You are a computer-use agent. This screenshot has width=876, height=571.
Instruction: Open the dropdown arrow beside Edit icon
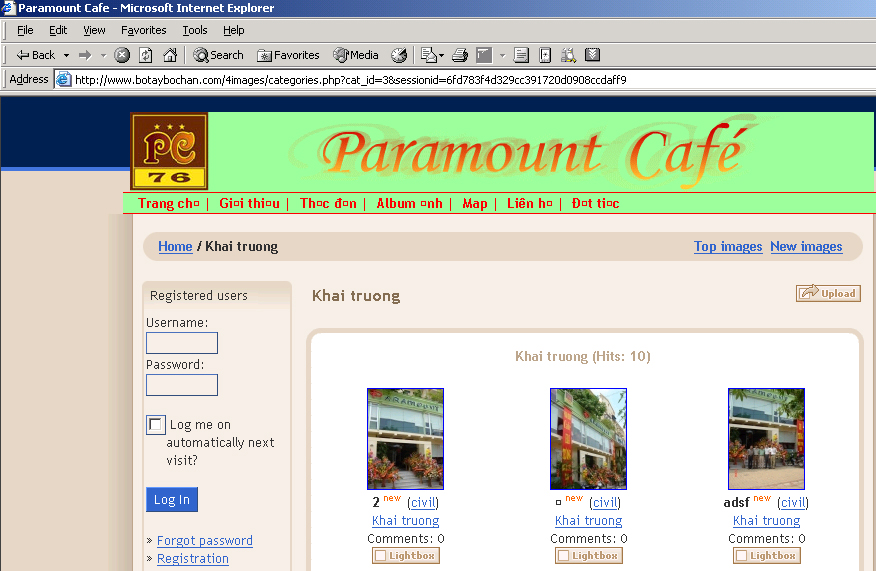502,55
